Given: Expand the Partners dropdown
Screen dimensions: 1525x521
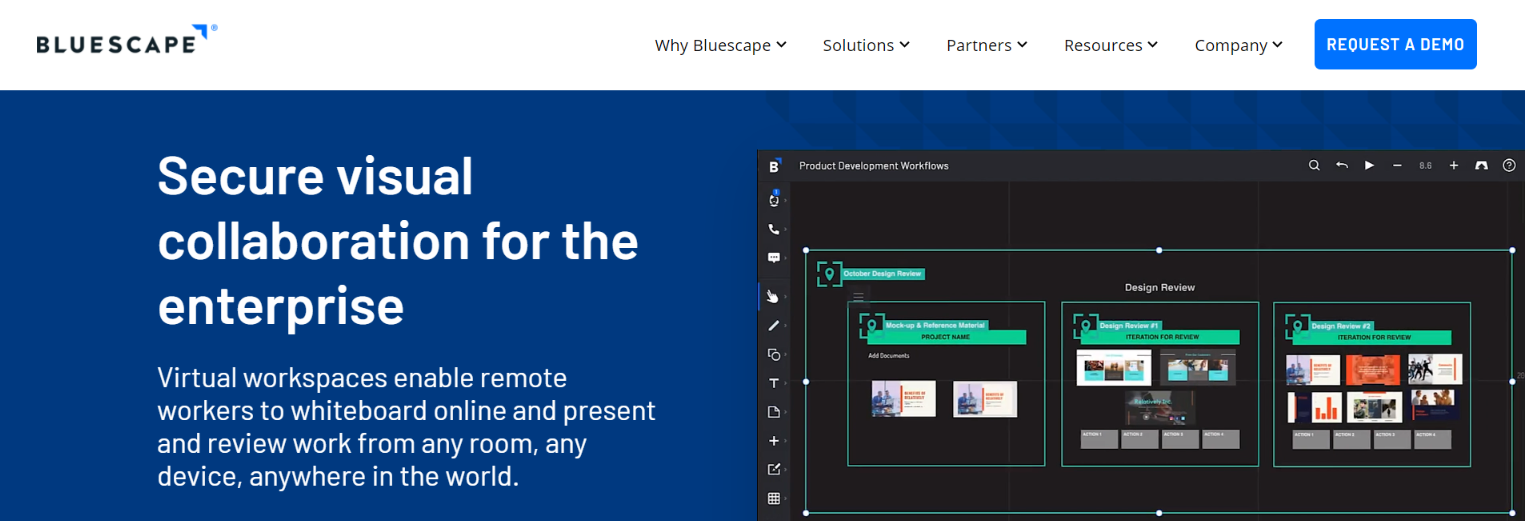Looking at the screenshot, I should [987, 45].
